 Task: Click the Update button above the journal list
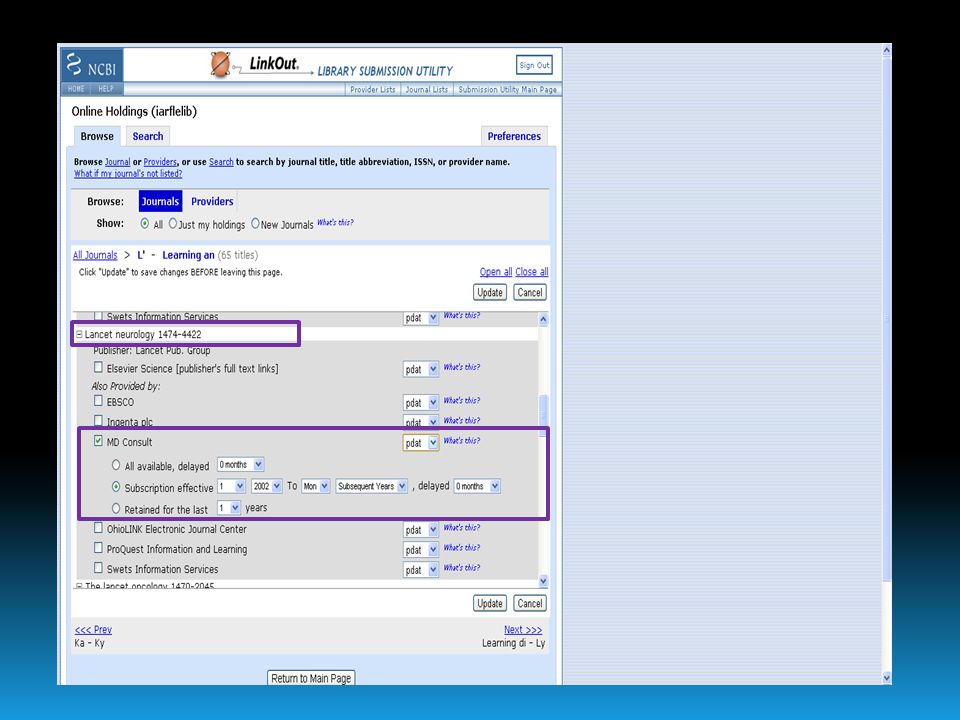pyautogui.click(x=490, y=293)
